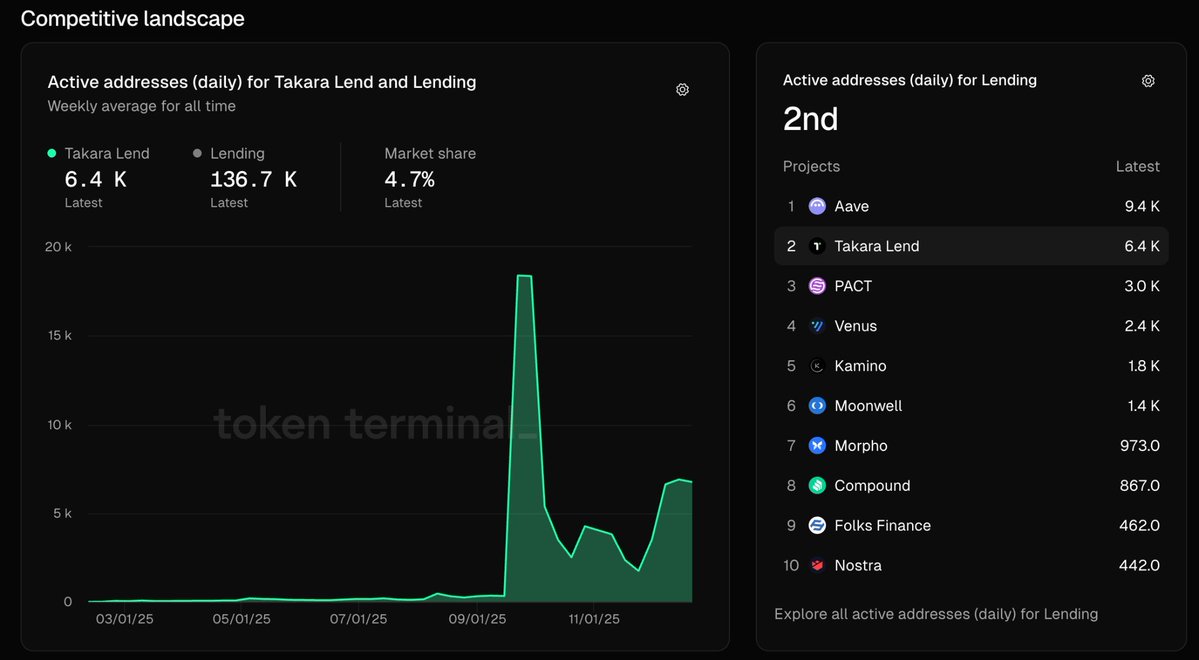Click the Projects column header
The height and width of the screenshot is (660, 1199).
[811, 167]
